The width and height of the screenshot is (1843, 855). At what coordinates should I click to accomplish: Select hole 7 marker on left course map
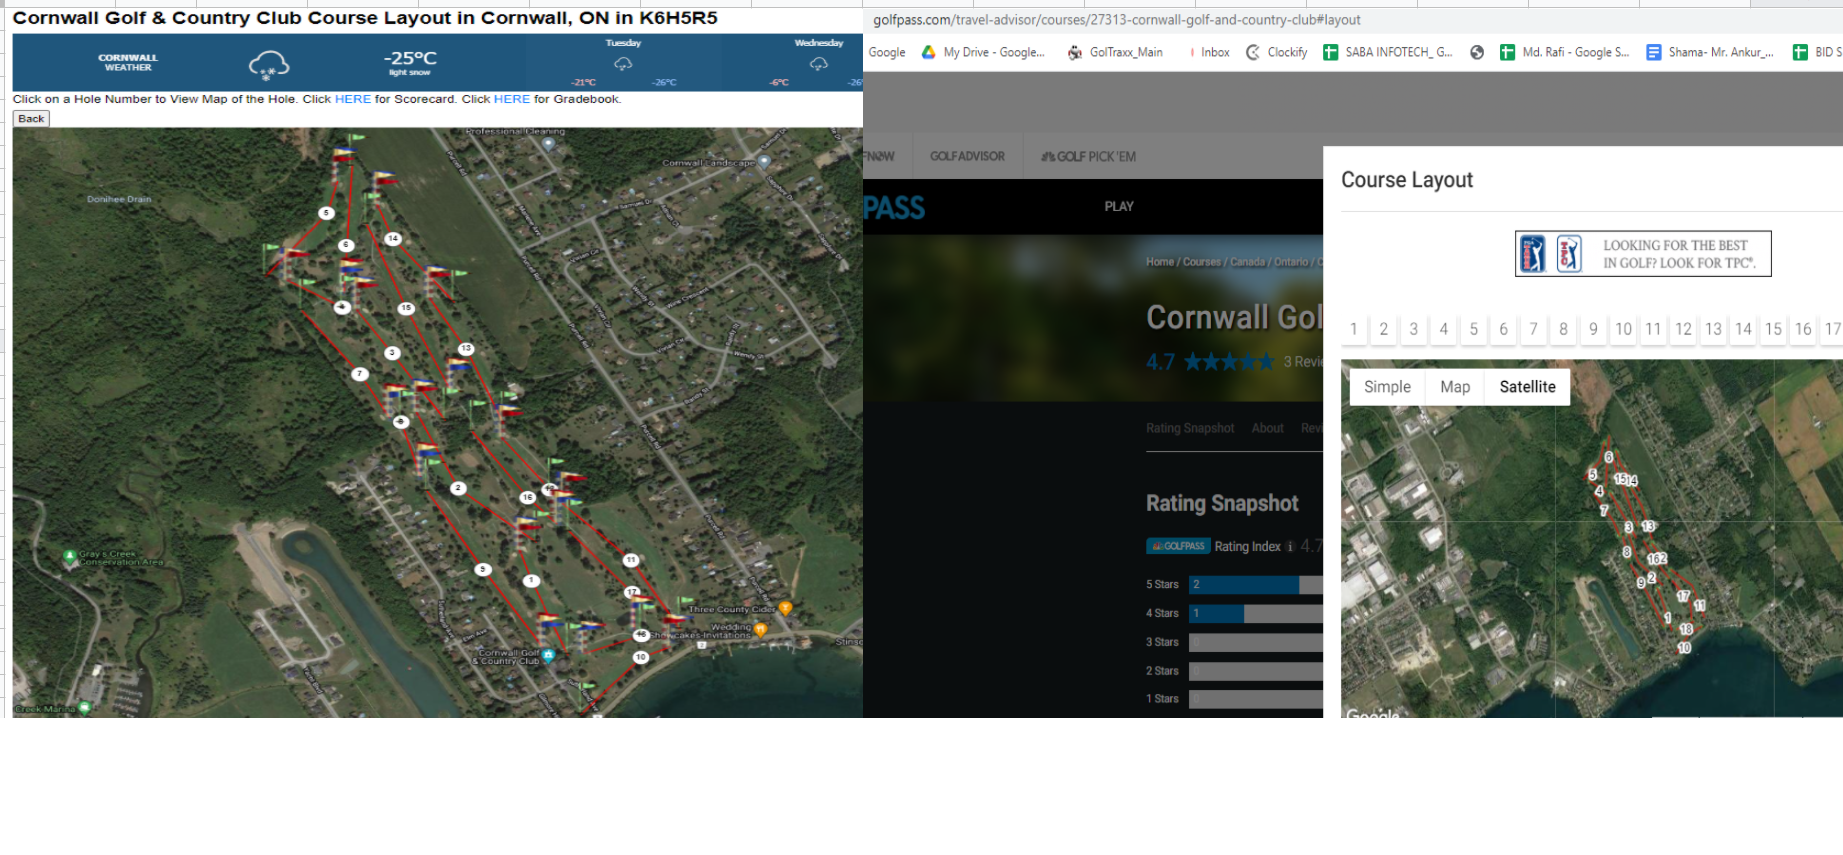(360, 374)
